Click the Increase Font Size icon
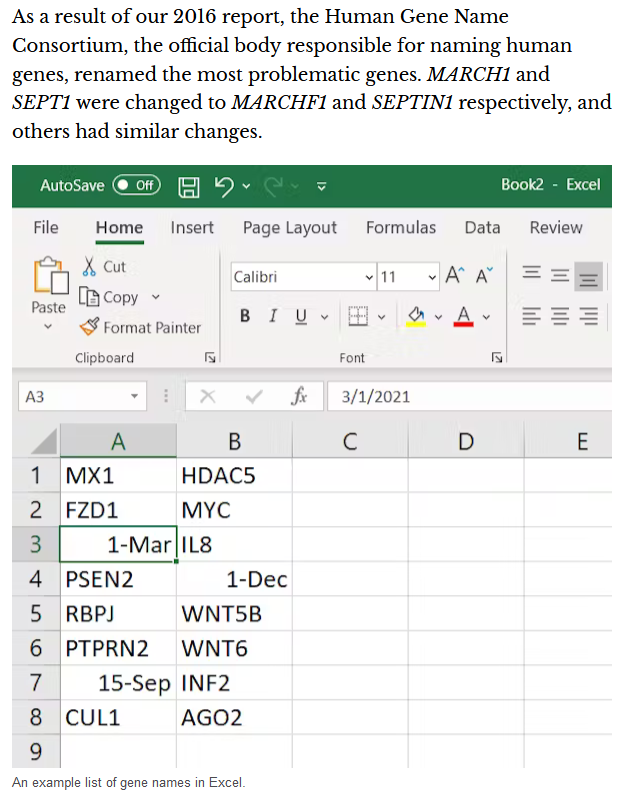The width and height of the screenshot is (627, 794). click(455, 277)
